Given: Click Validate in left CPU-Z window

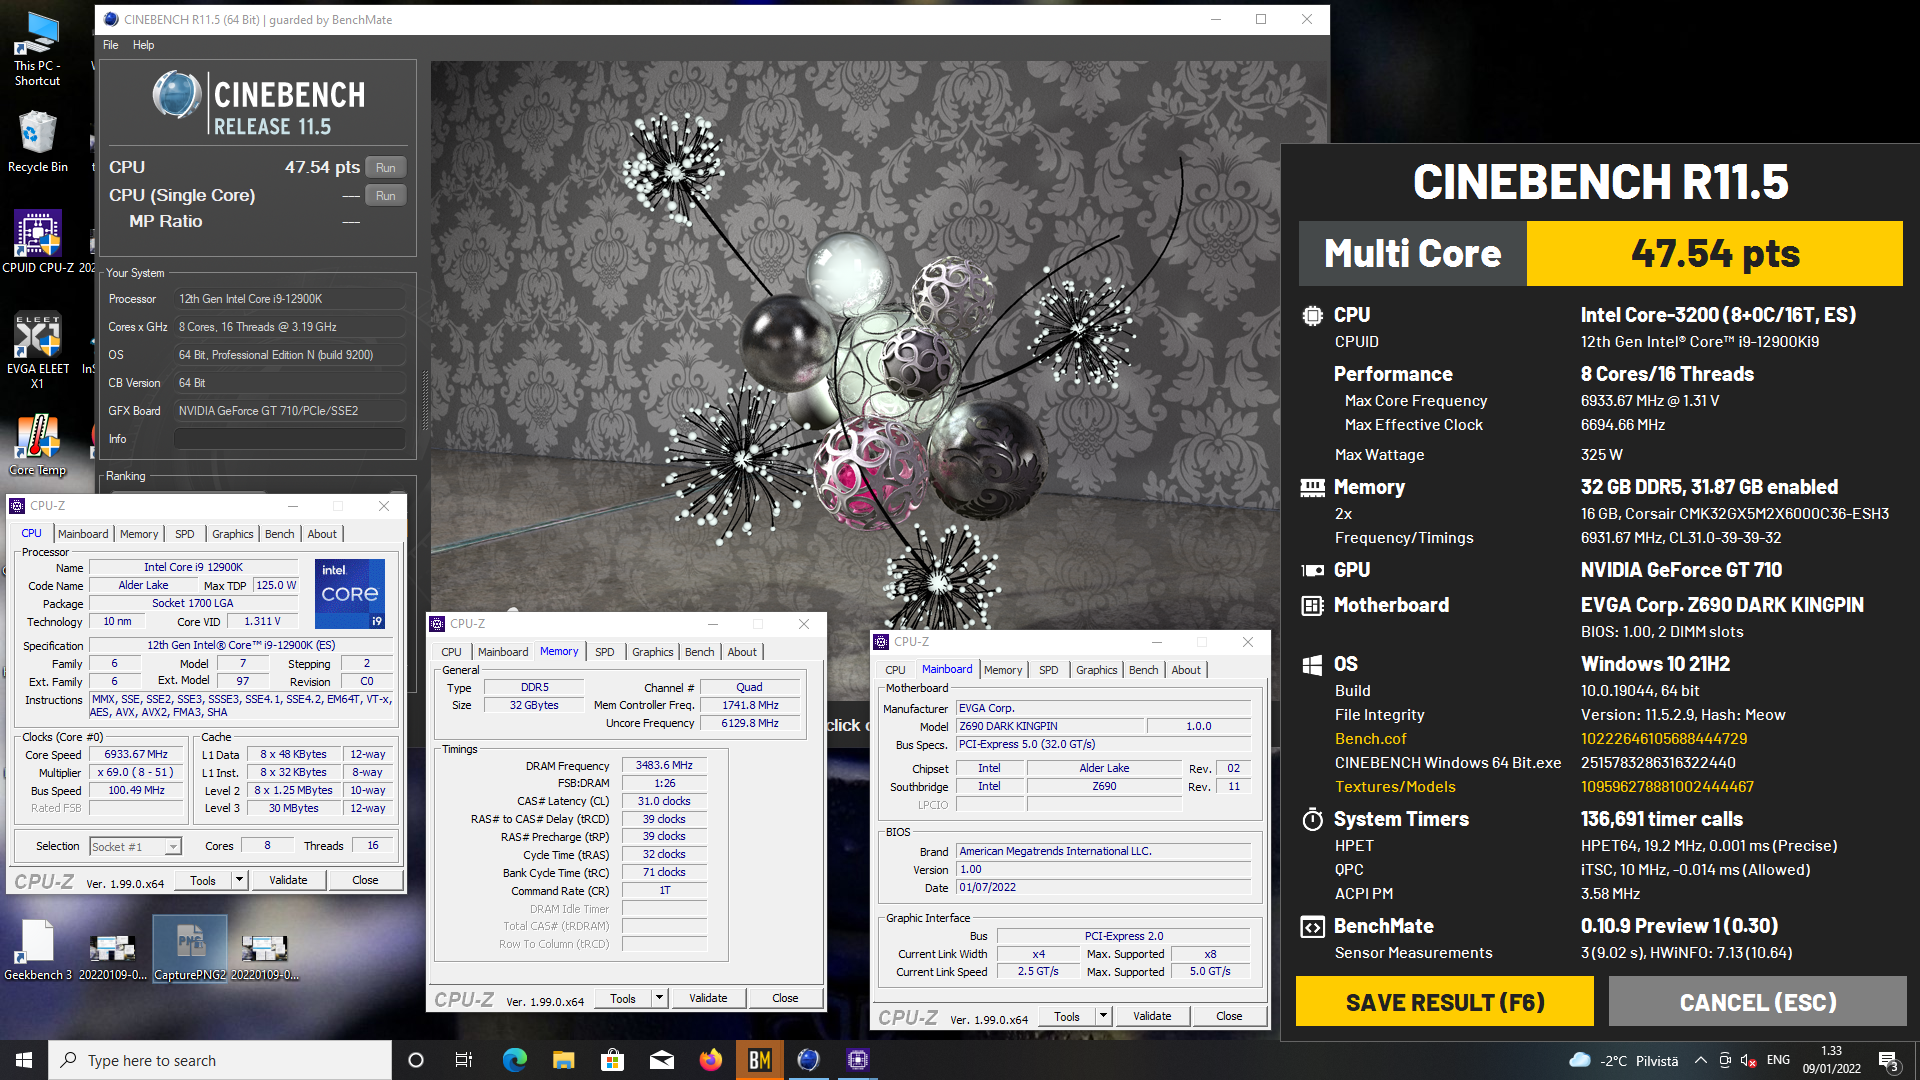Looking at the screenshot, I should 288,880.
